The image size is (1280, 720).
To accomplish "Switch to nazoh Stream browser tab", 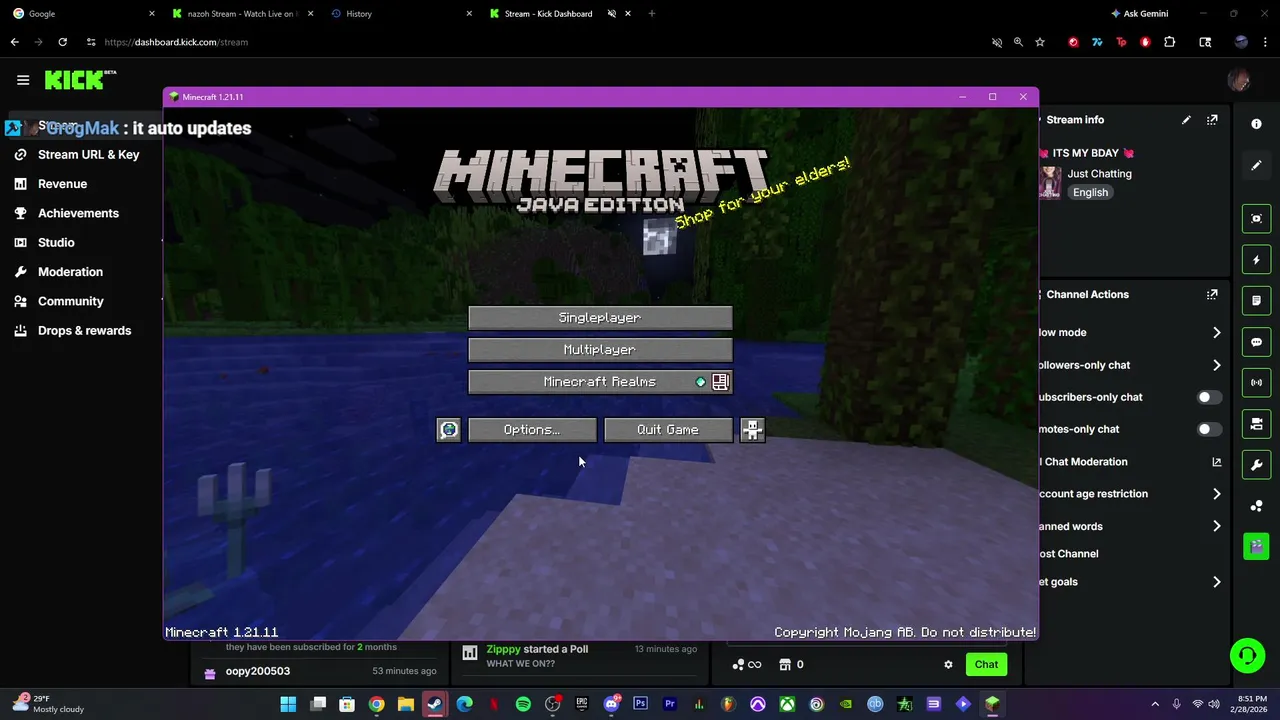I will (243, 14).
